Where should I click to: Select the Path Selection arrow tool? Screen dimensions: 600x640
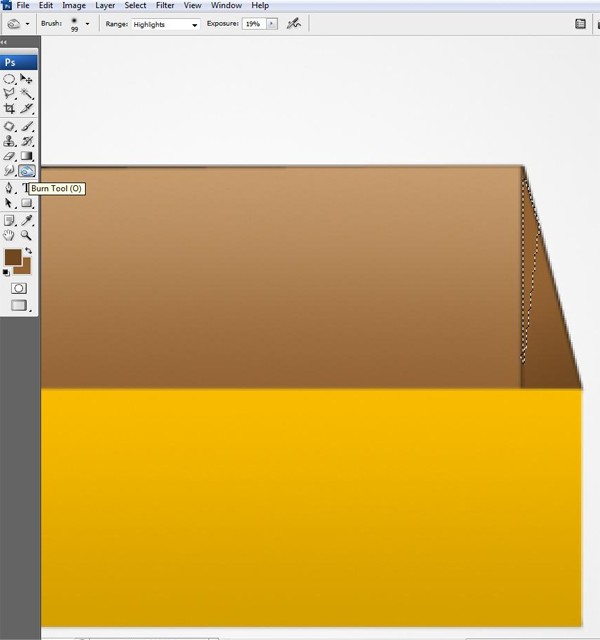(x=9, y=203)
